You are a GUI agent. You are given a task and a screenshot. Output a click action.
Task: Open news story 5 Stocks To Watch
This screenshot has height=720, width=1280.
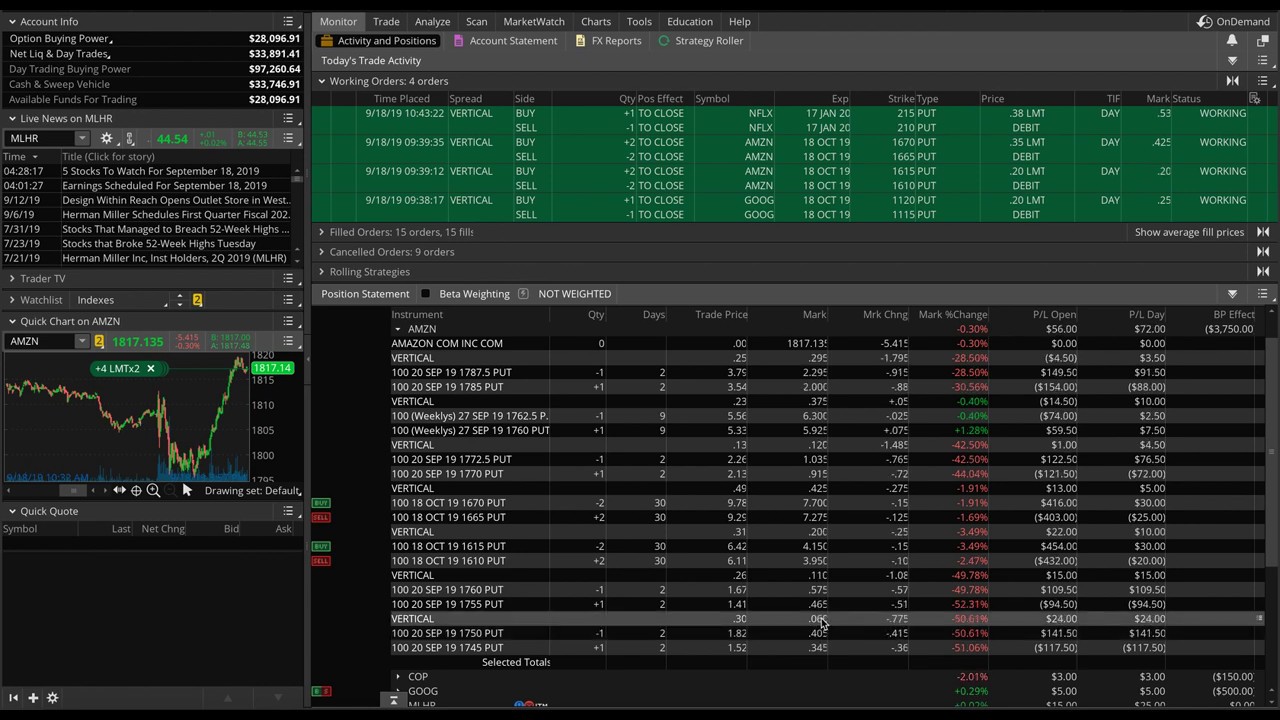(x=160, y=171)
